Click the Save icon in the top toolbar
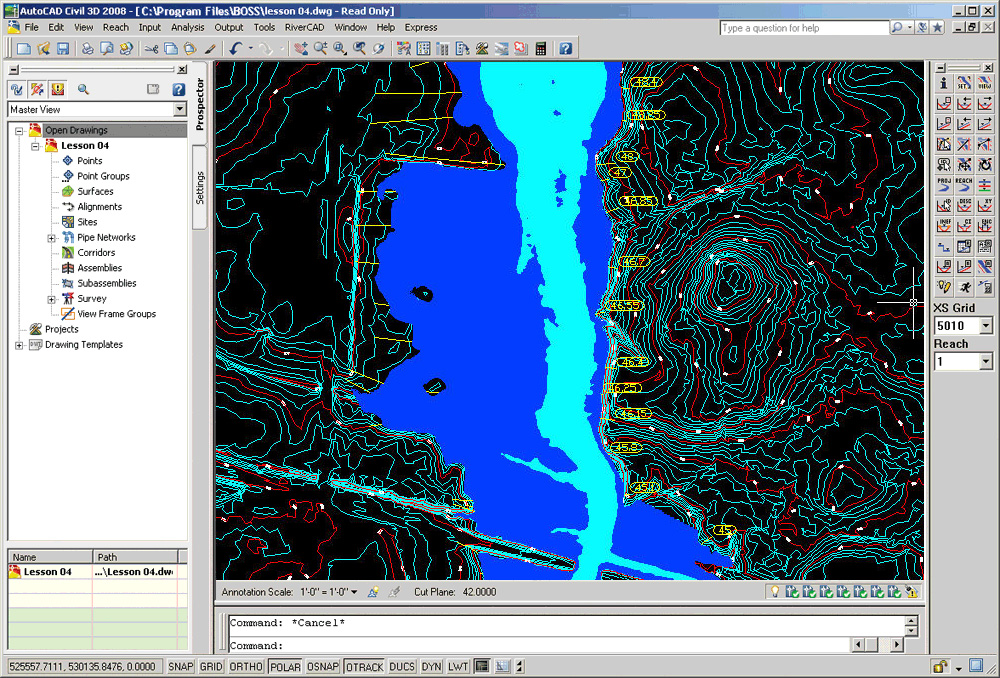 [61, 47]
